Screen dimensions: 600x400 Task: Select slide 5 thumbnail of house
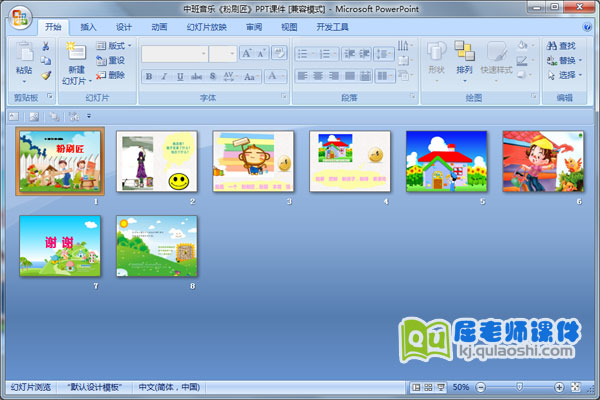point(447,161)
